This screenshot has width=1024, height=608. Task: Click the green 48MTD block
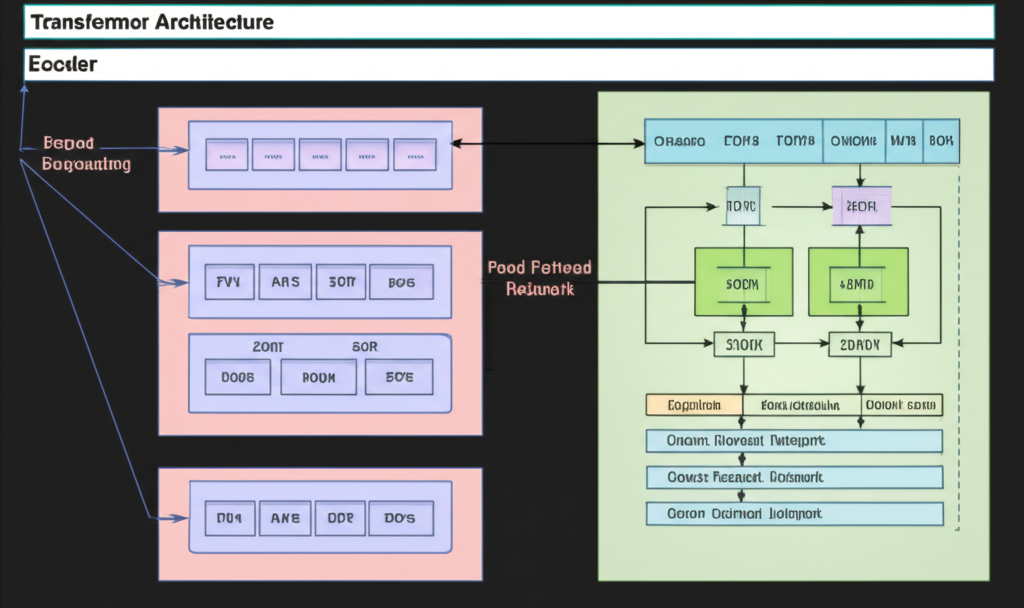(858, 281)
